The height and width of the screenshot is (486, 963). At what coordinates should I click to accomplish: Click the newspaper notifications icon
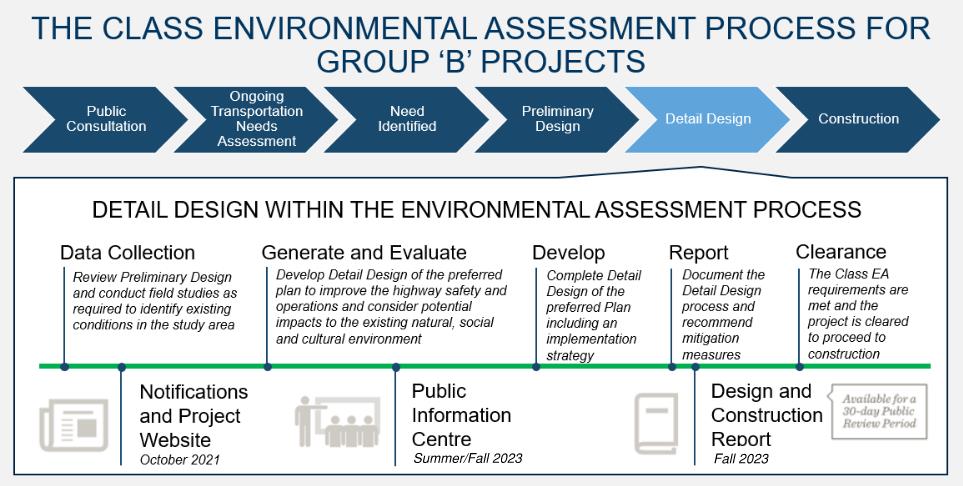click(x=74, y=425)
